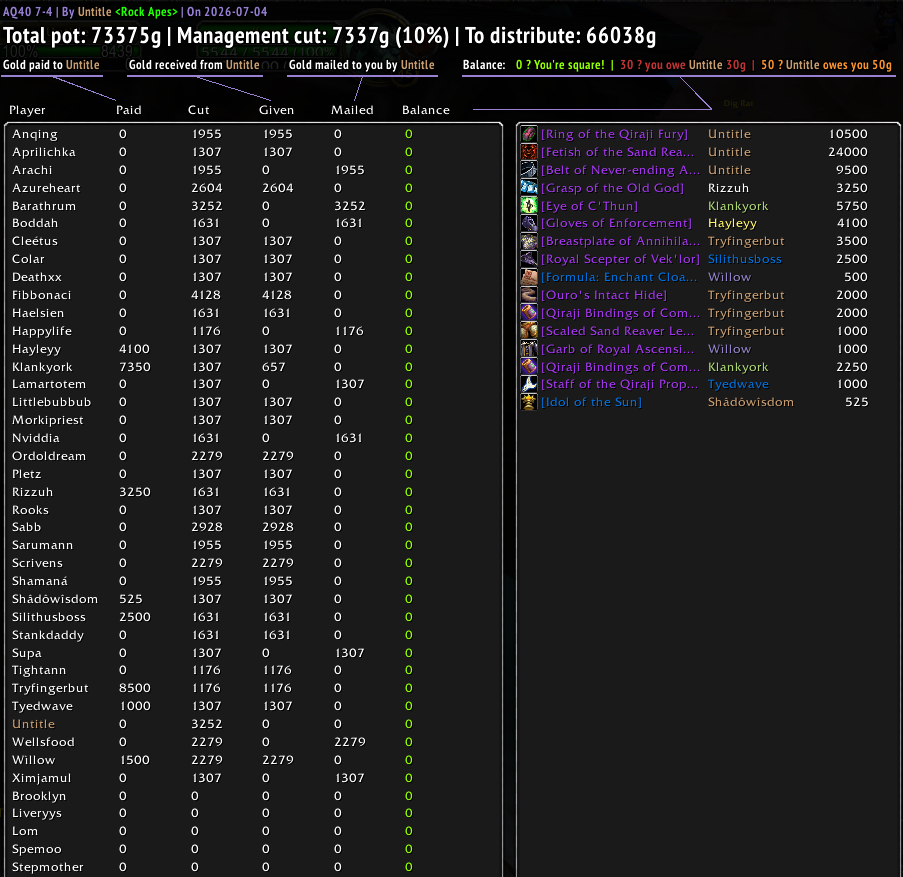The width and height of the screenshot is (903, 877).
Task: Click buyer Shâdôwisdom next to Idol of the Sun
Action: [x=750, y=402]
